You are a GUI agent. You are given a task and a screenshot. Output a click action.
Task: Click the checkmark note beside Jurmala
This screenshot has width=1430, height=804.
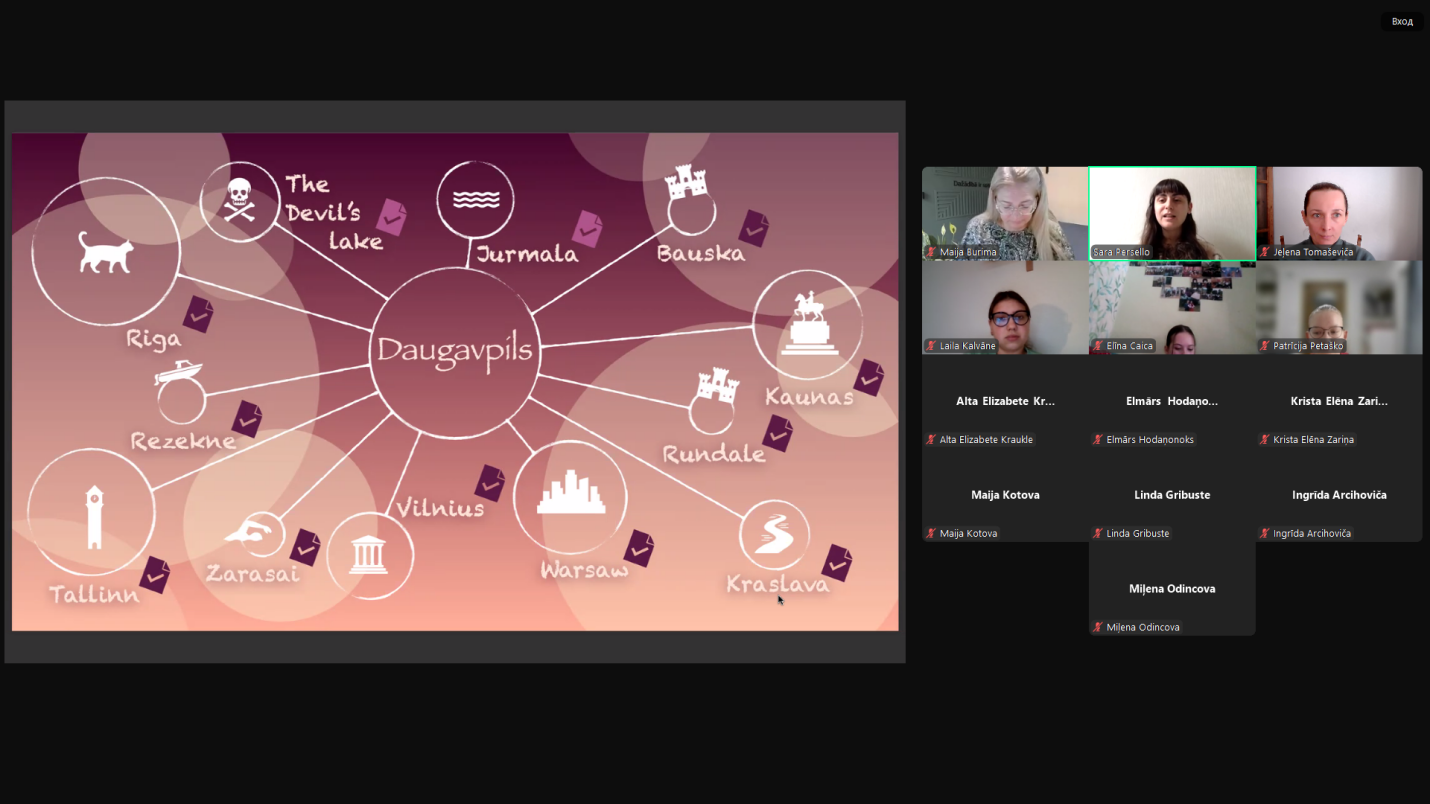click(x=587, y=228)
